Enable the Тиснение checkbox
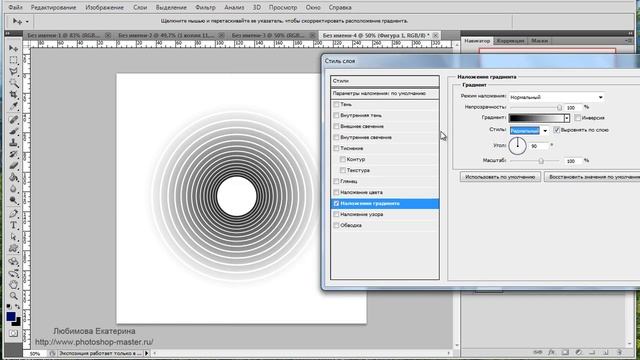Screen dimensions: 640x360 point(336,148)
